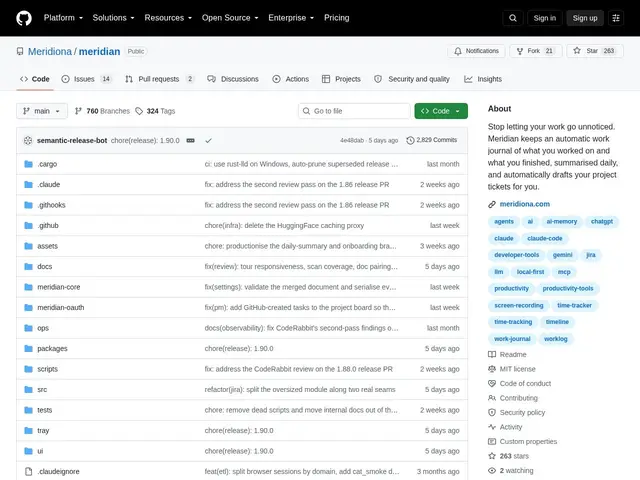
Task: Switch to the Actions tab
Action: [x=291, y=79]
